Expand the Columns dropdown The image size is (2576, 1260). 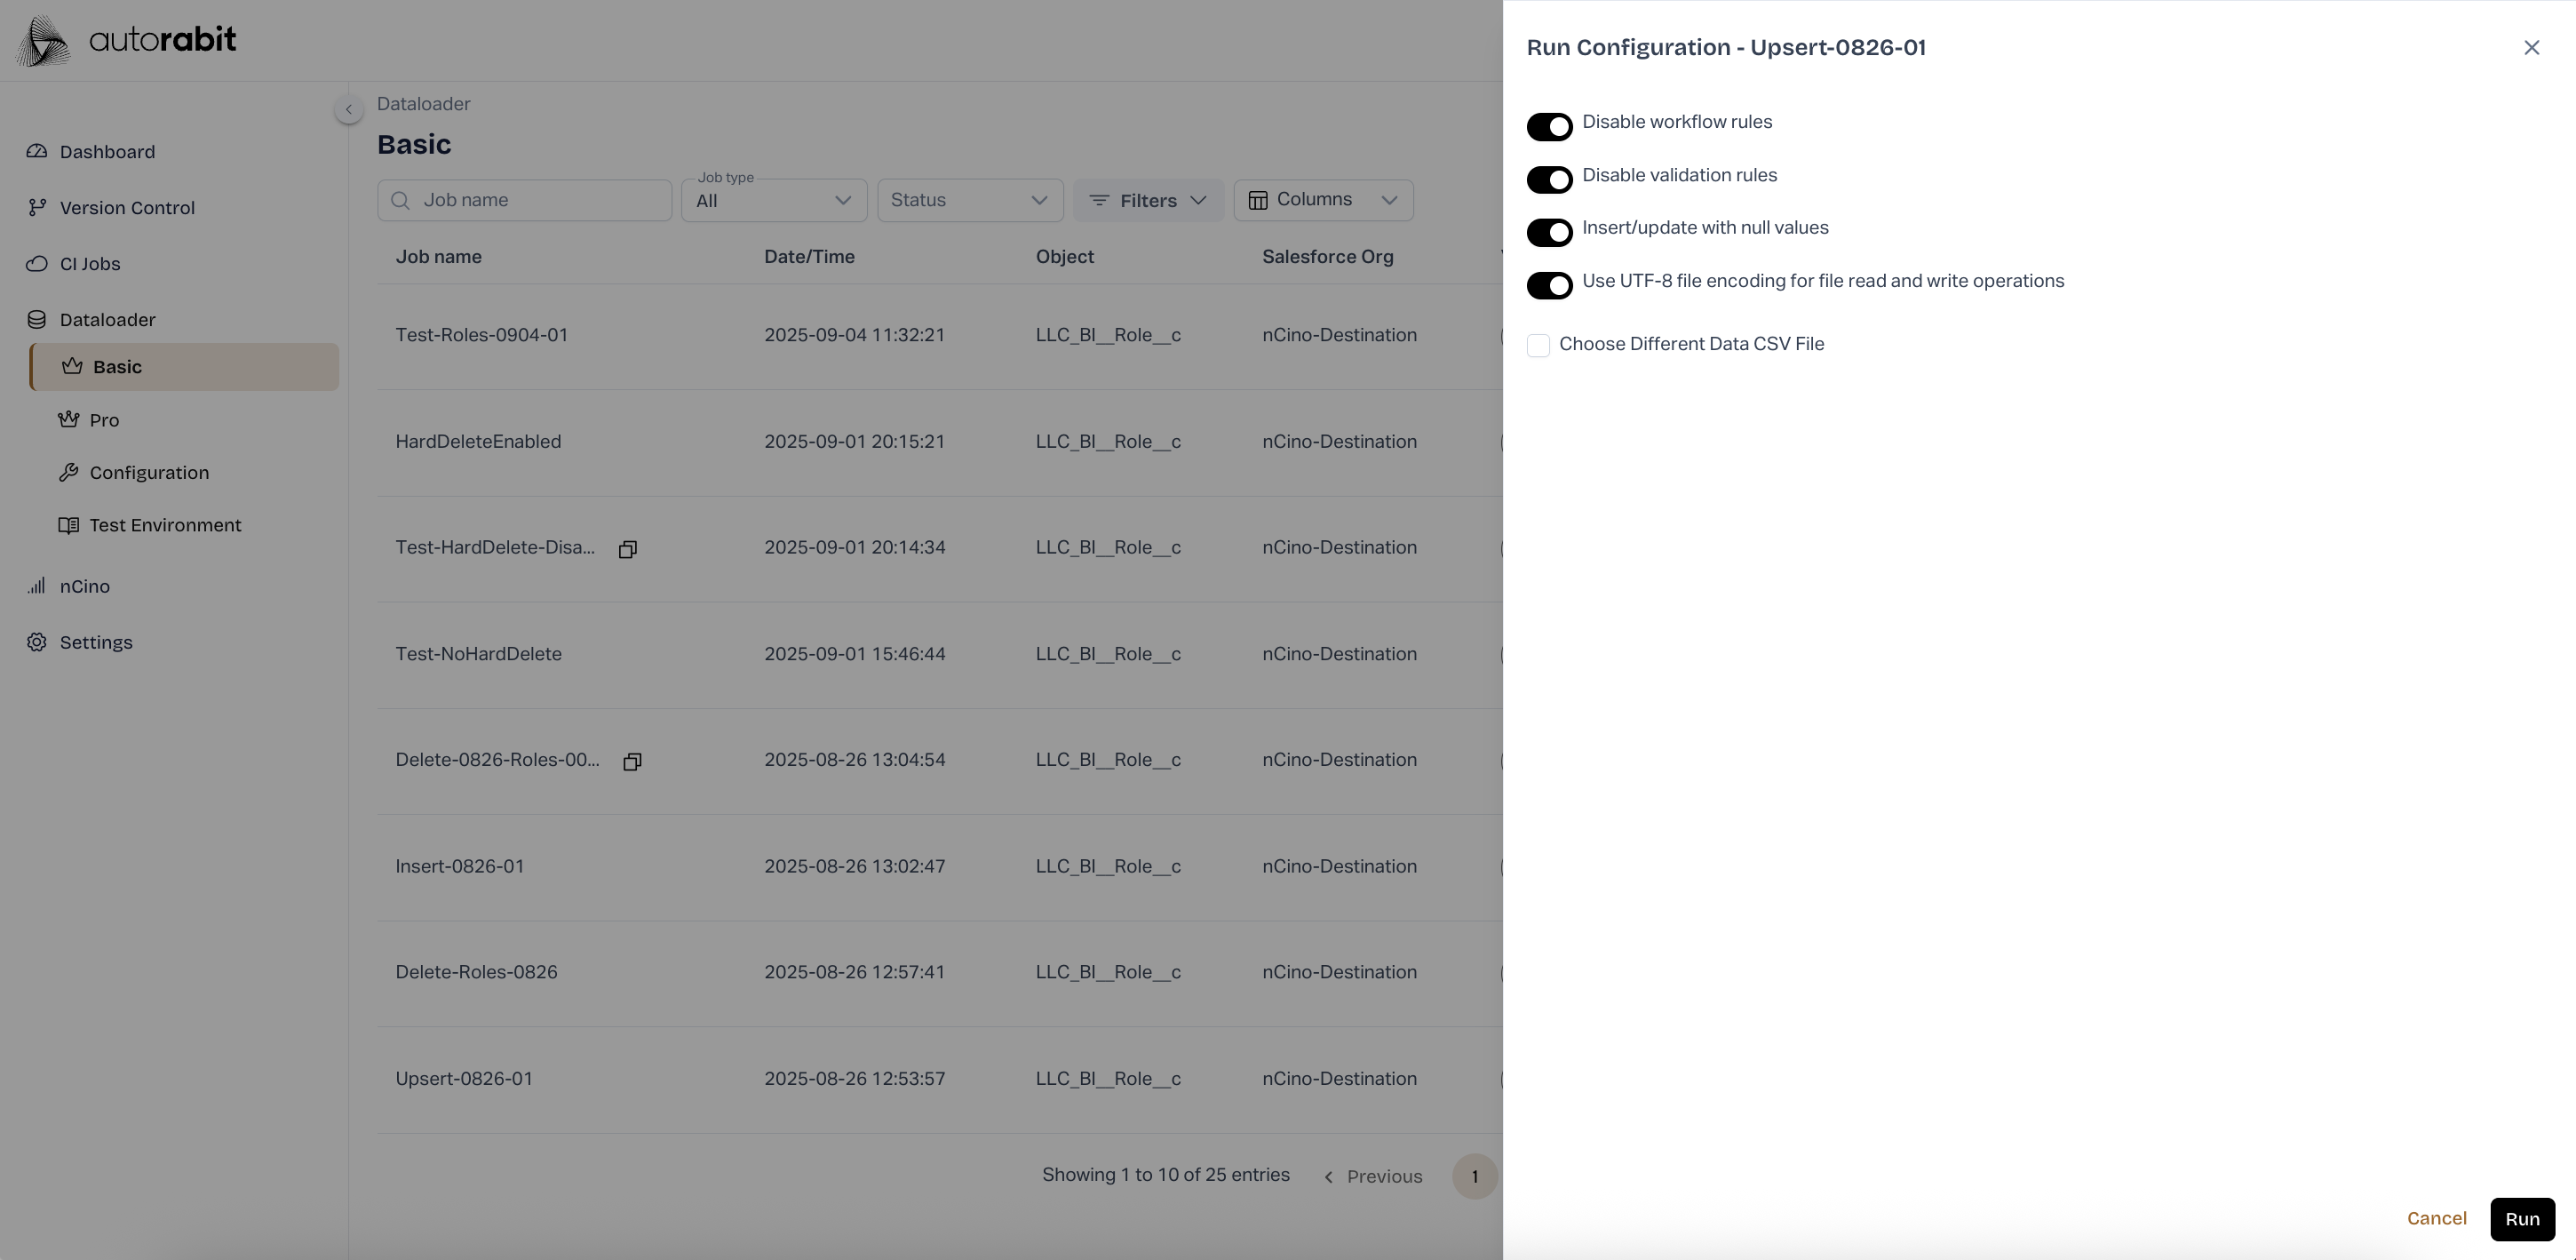pos(1322,200)
